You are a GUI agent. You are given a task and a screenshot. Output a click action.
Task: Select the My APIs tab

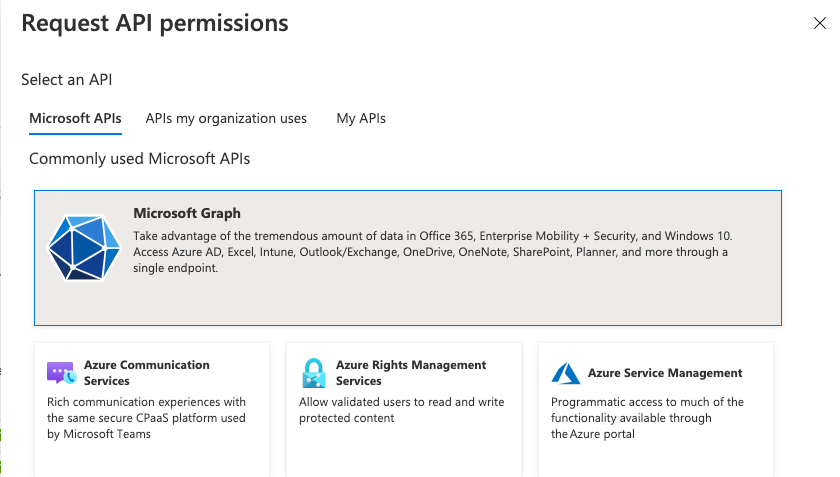pos(361,118)
